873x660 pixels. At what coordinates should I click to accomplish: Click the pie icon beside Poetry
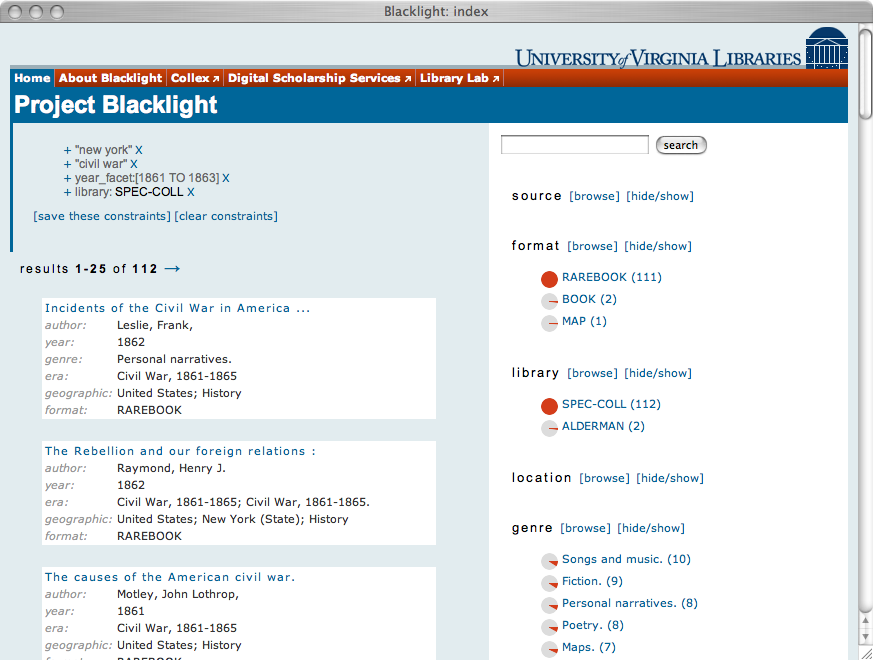(549, 627)
